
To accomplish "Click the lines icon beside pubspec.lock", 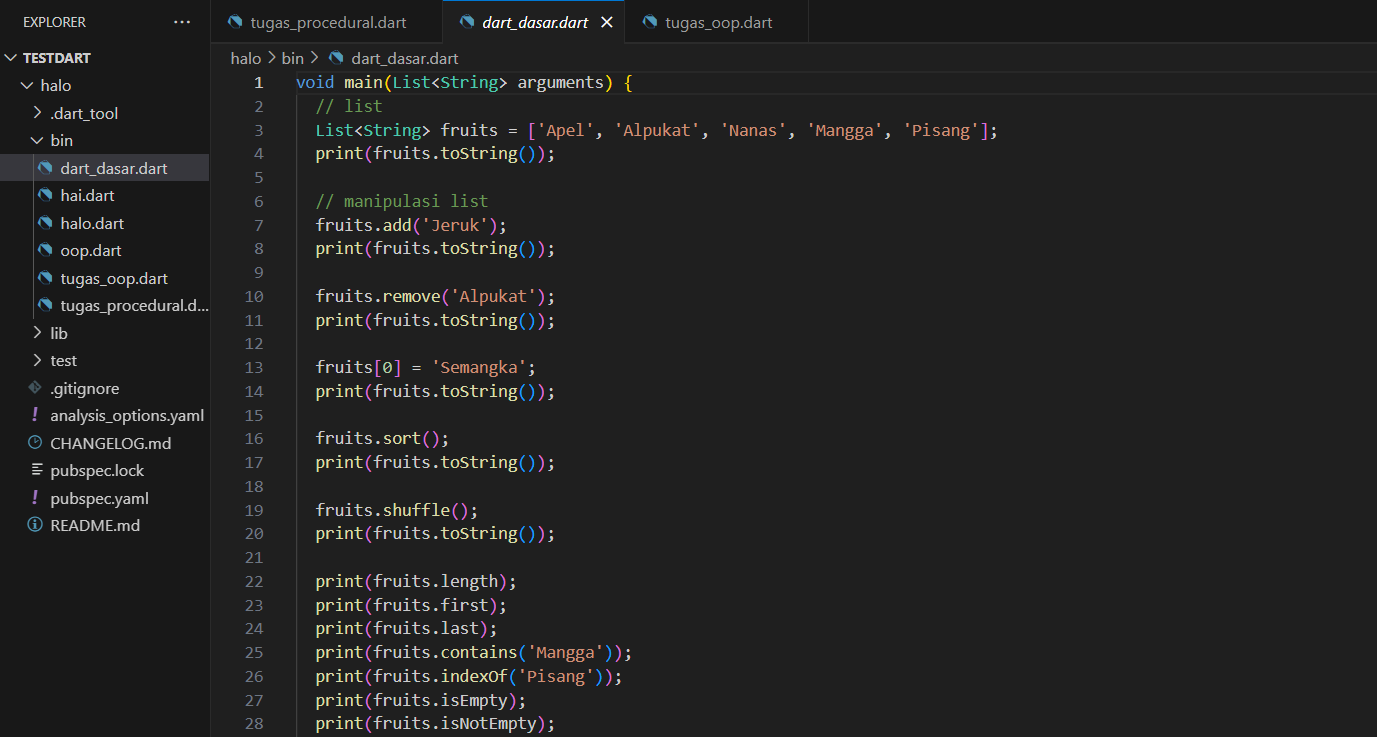I will [x=36, y=470].
